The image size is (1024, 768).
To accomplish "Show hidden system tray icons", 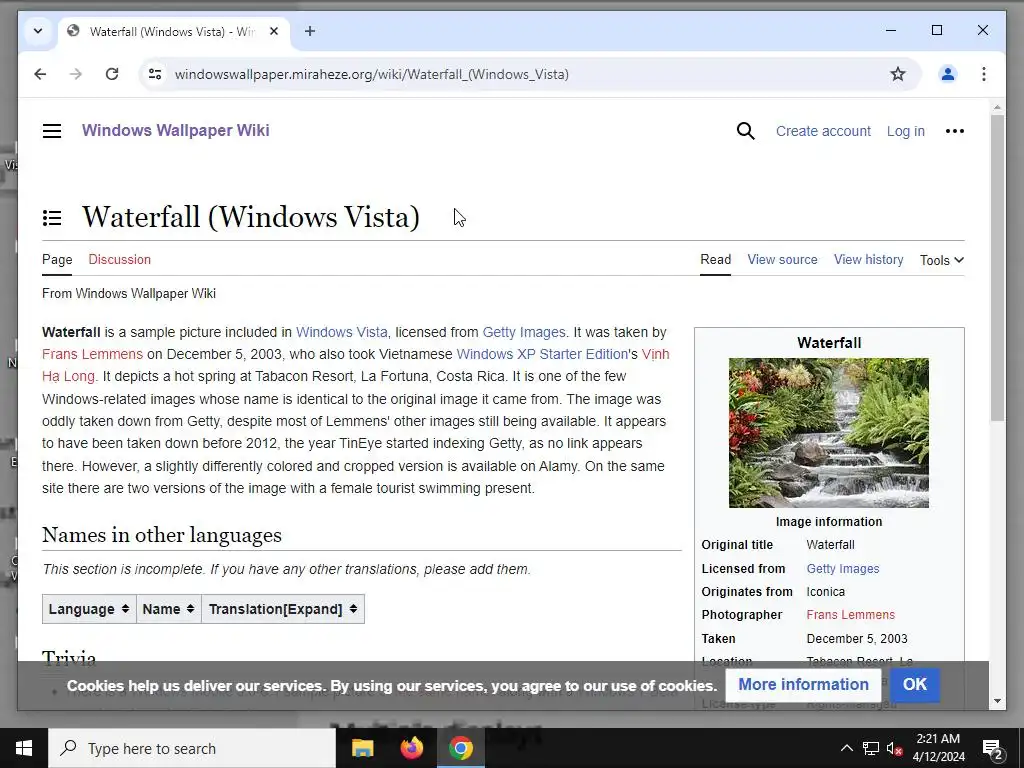I will click(846, 748).
